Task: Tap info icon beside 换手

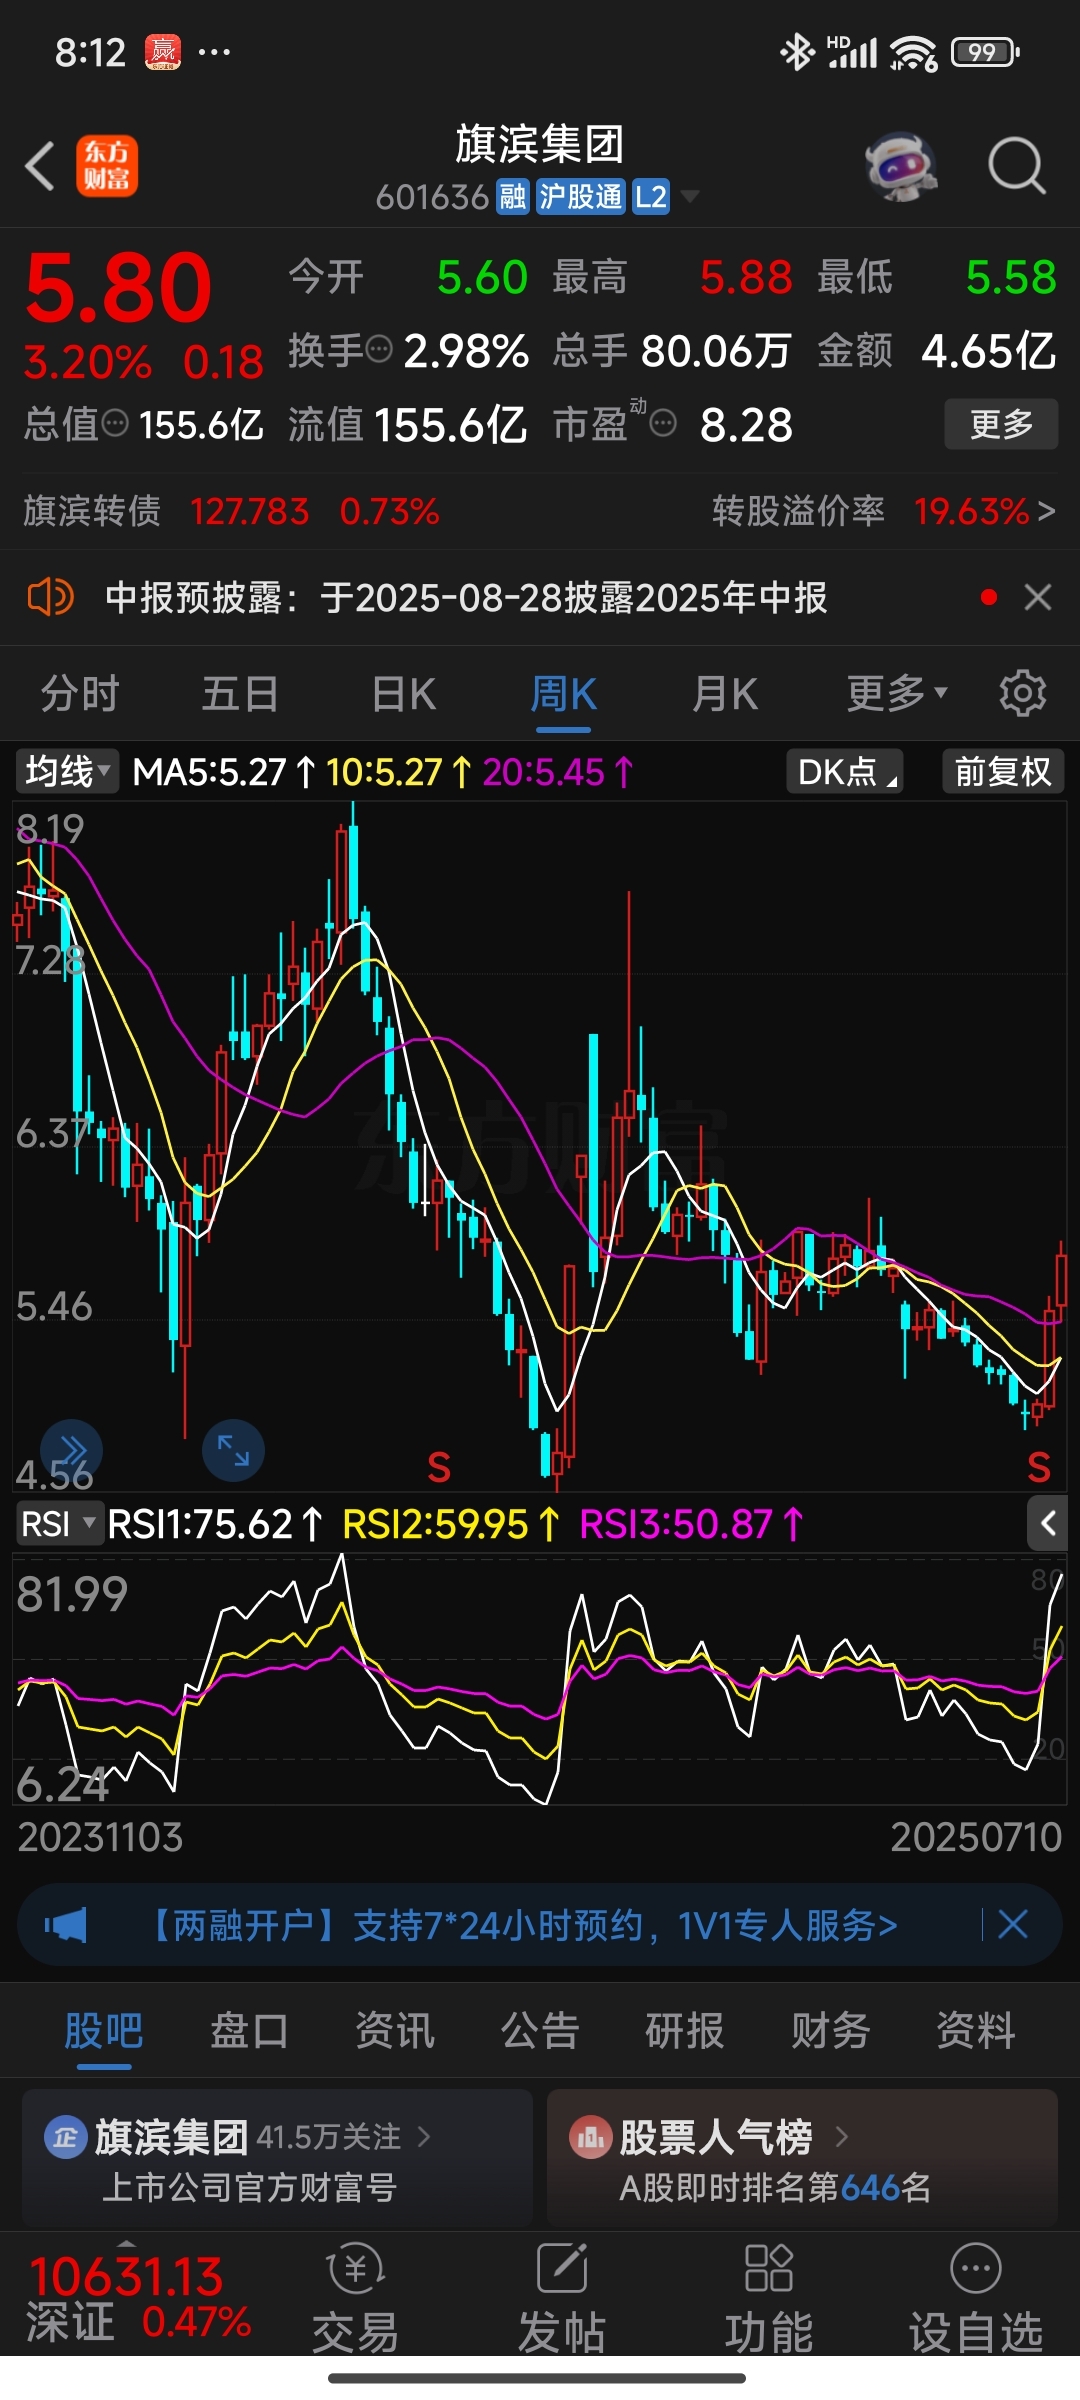Action: (x=379, y=350)
